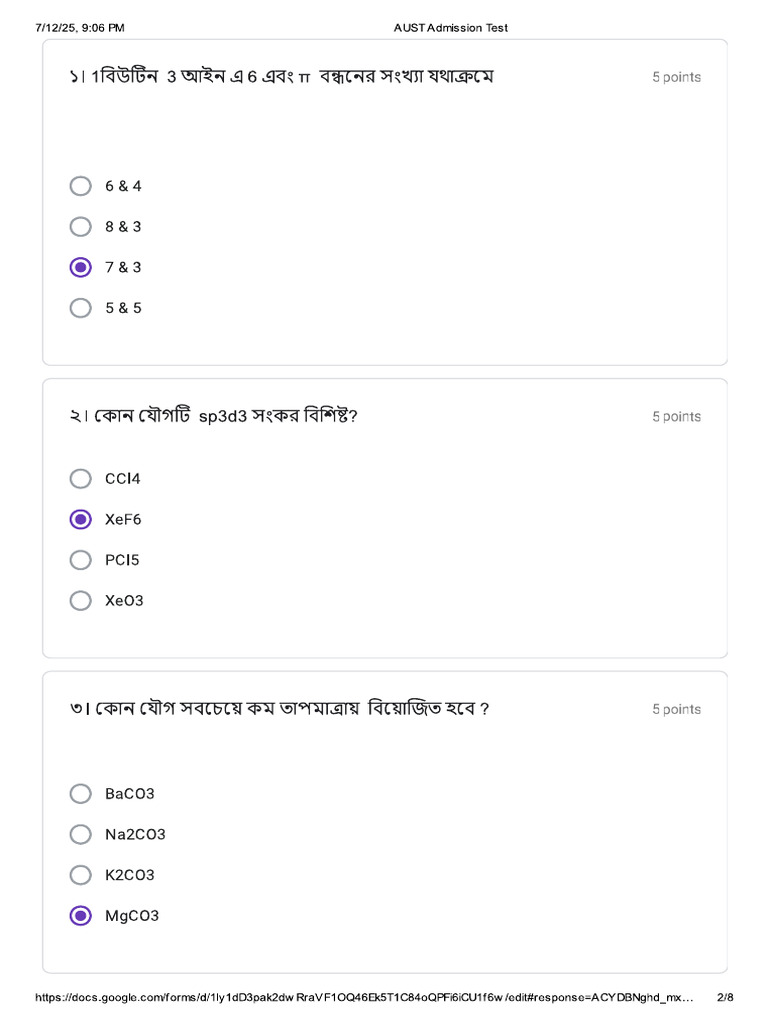
Task: Pick the K2CO3 radio option
Action: pos(81,875)
